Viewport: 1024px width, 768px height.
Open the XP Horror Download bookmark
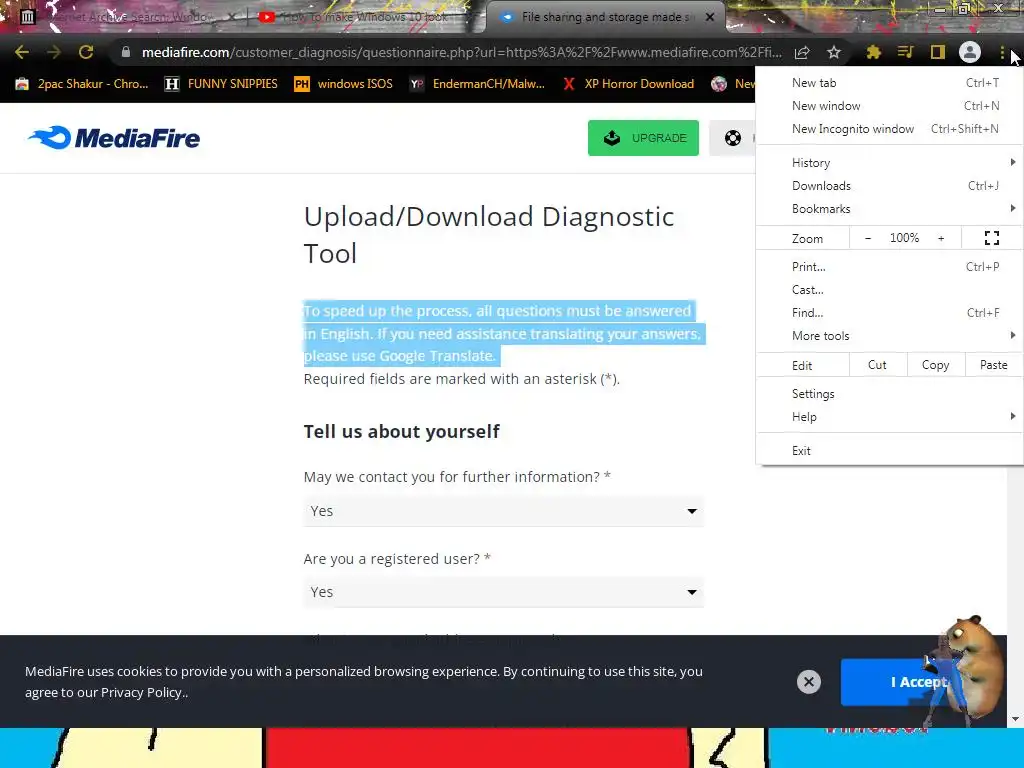628,84
